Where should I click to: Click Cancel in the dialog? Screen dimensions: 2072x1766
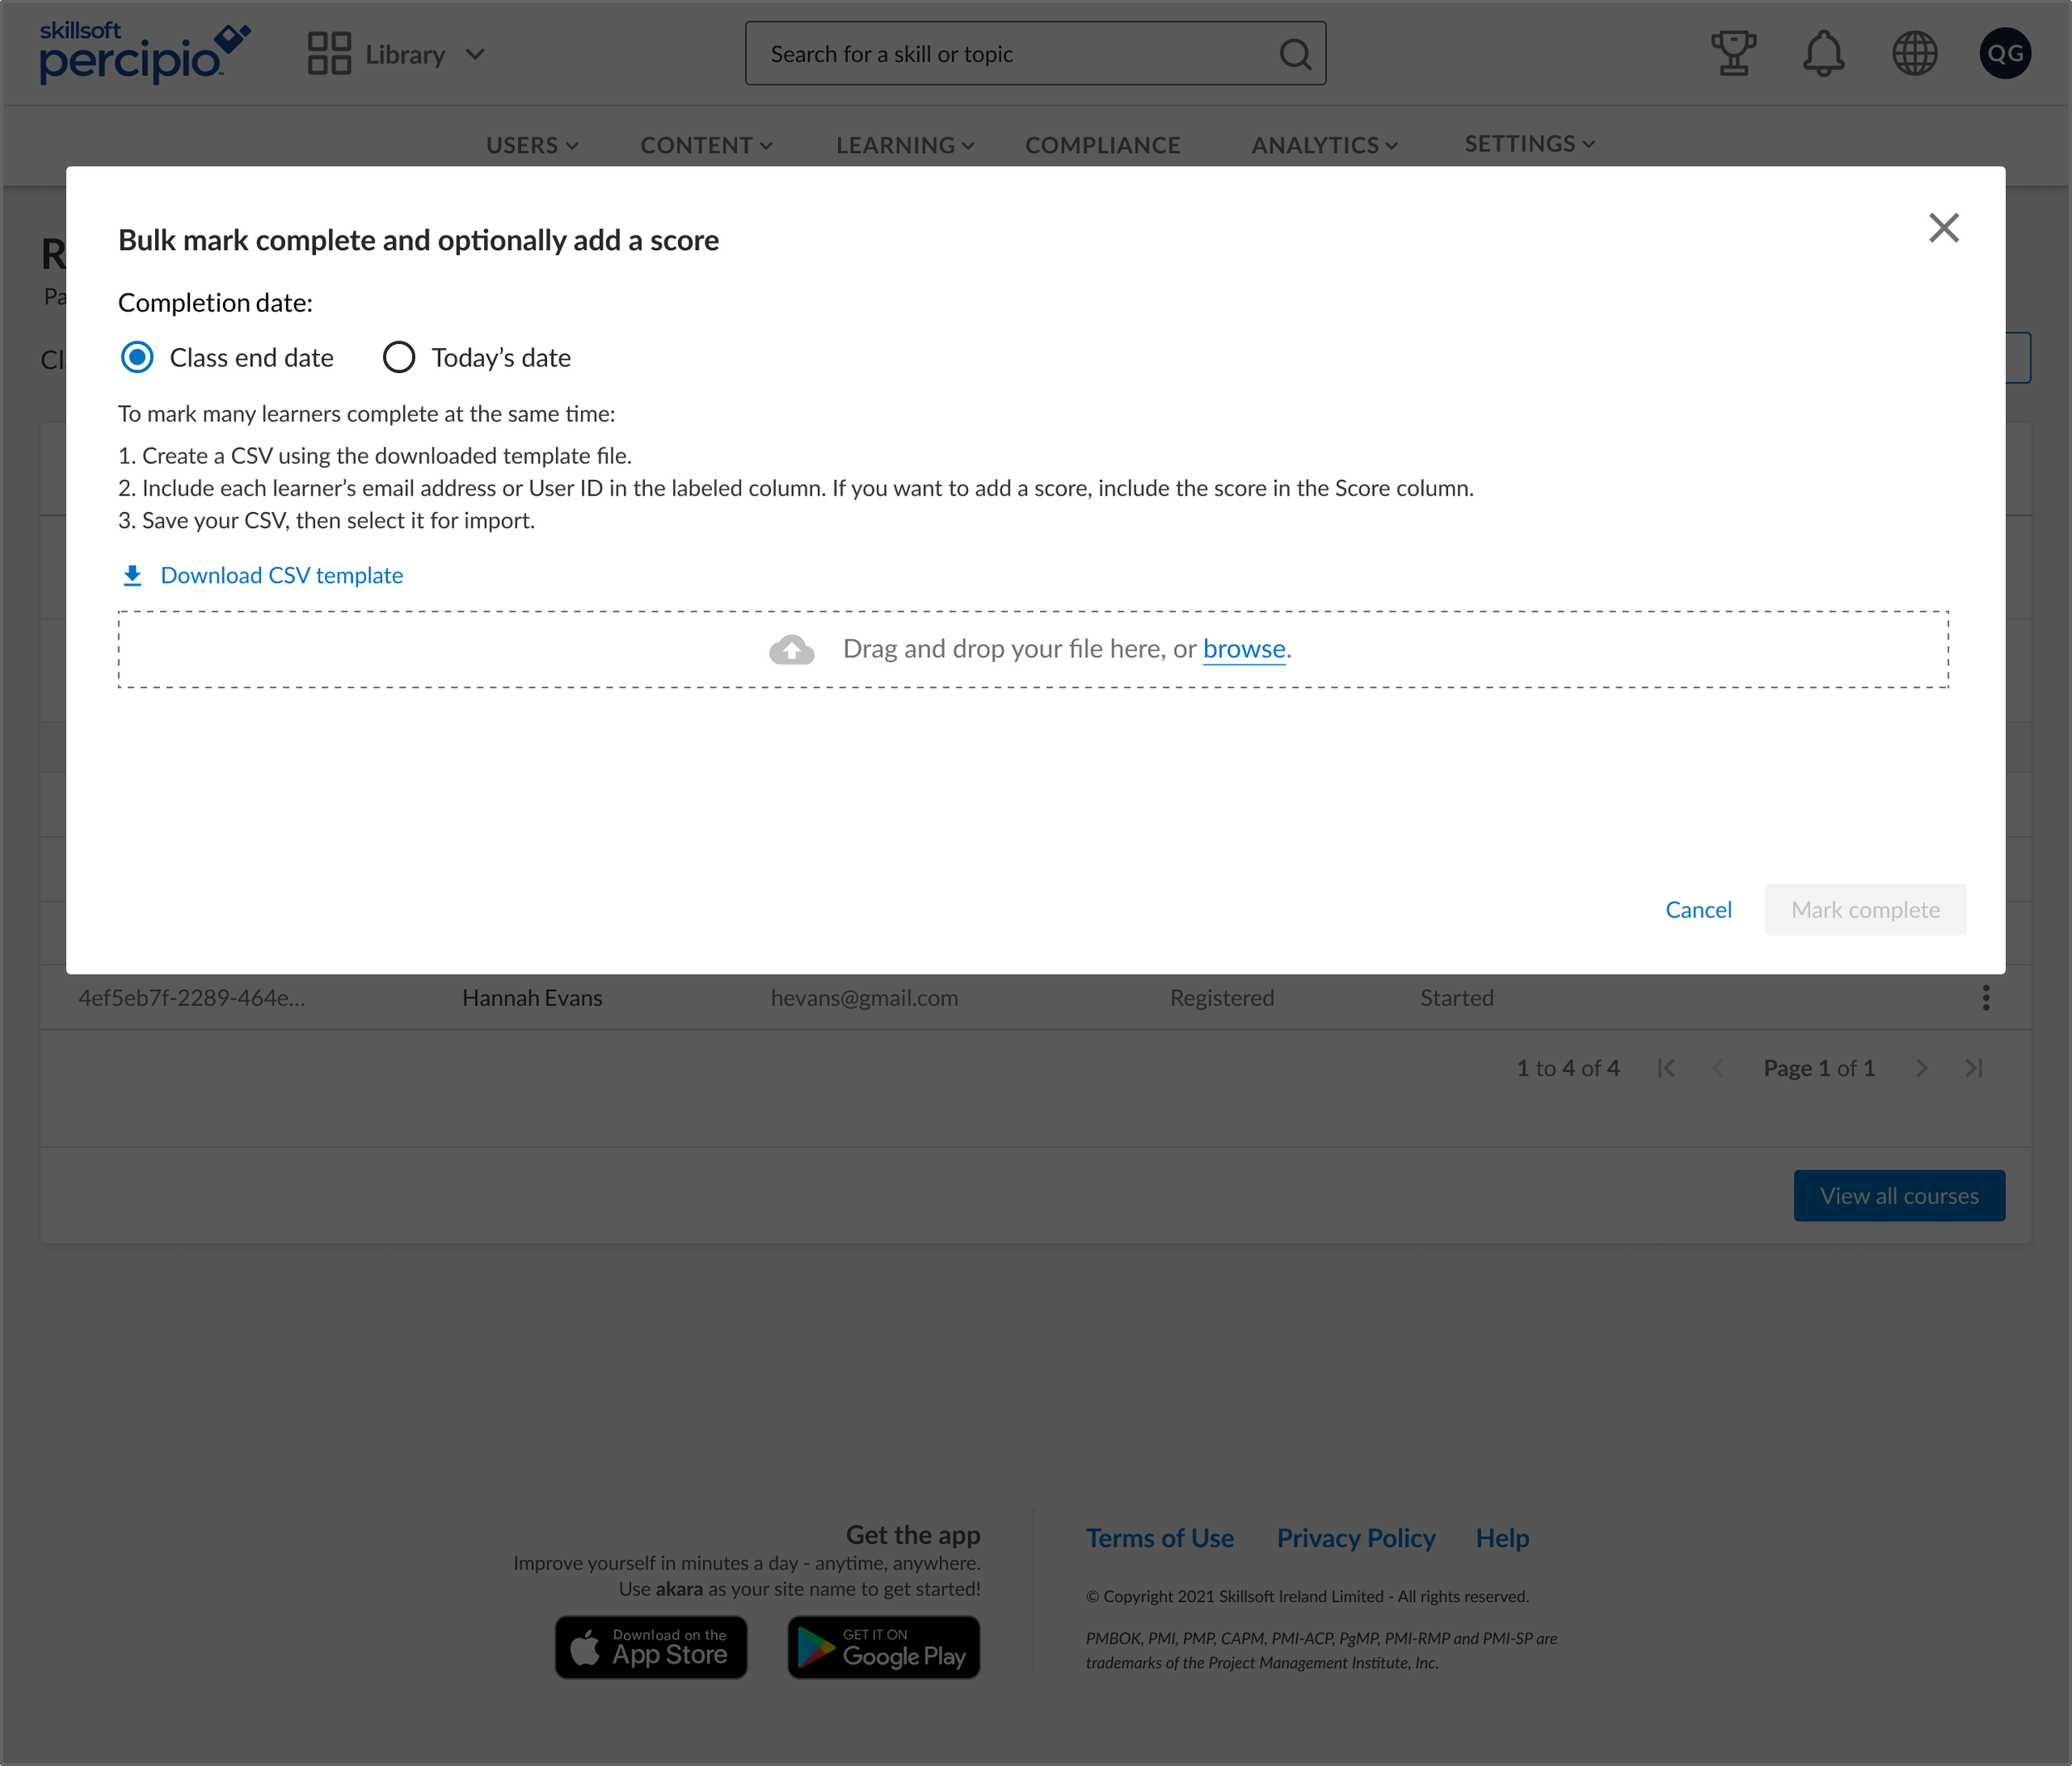click(1697, 910)
